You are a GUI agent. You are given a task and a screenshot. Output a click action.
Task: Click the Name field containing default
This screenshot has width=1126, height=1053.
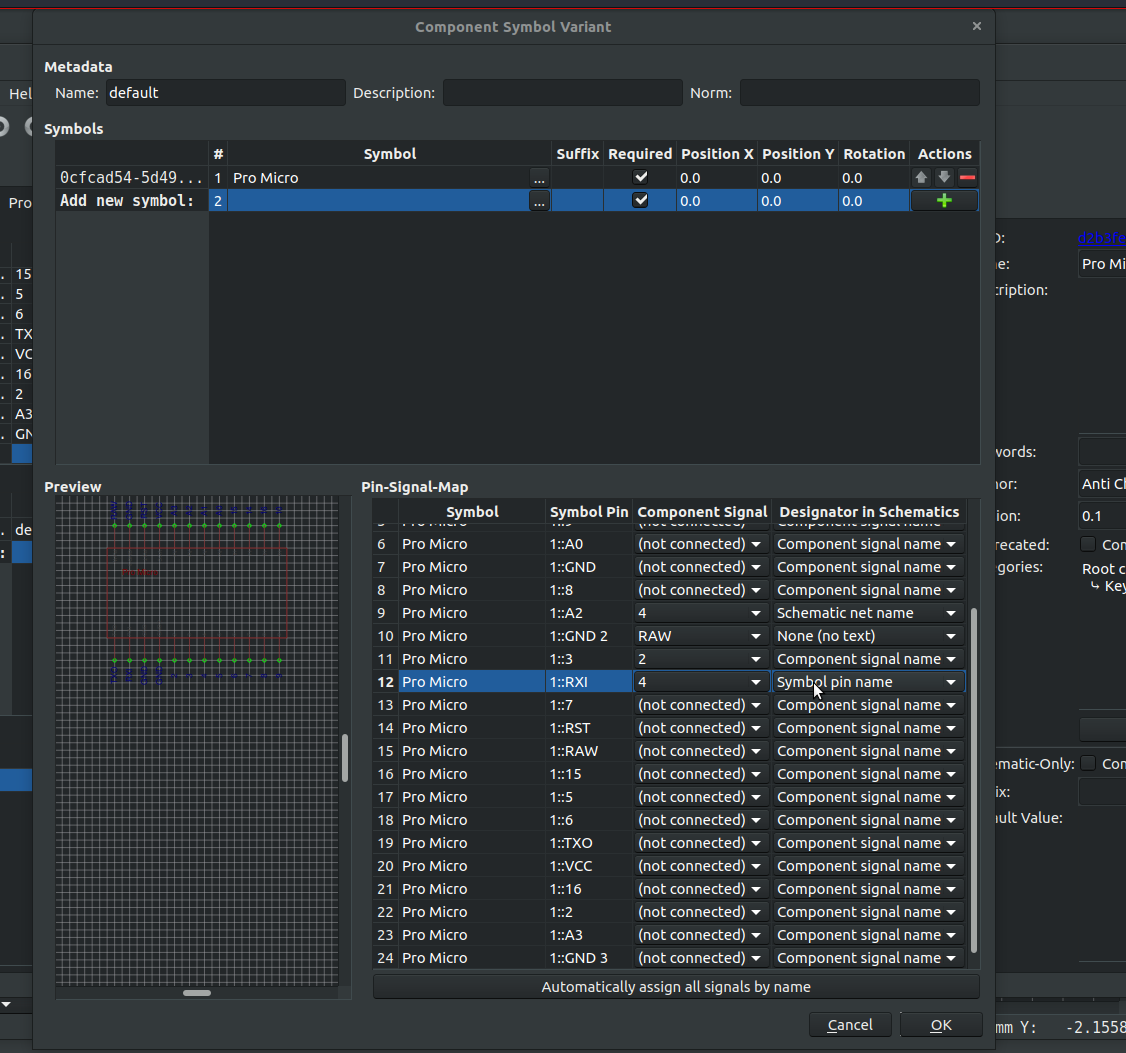tap(225, 93)
